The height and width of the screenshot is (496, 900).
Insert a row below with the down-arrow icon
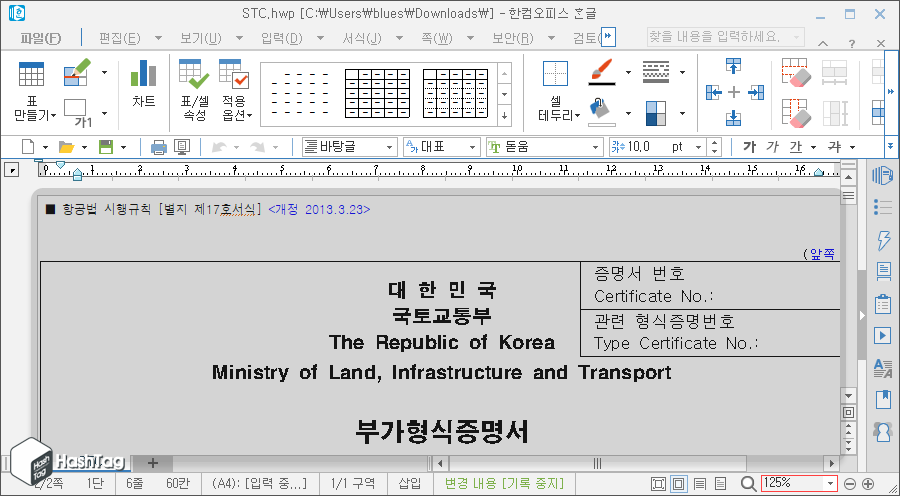734,118
